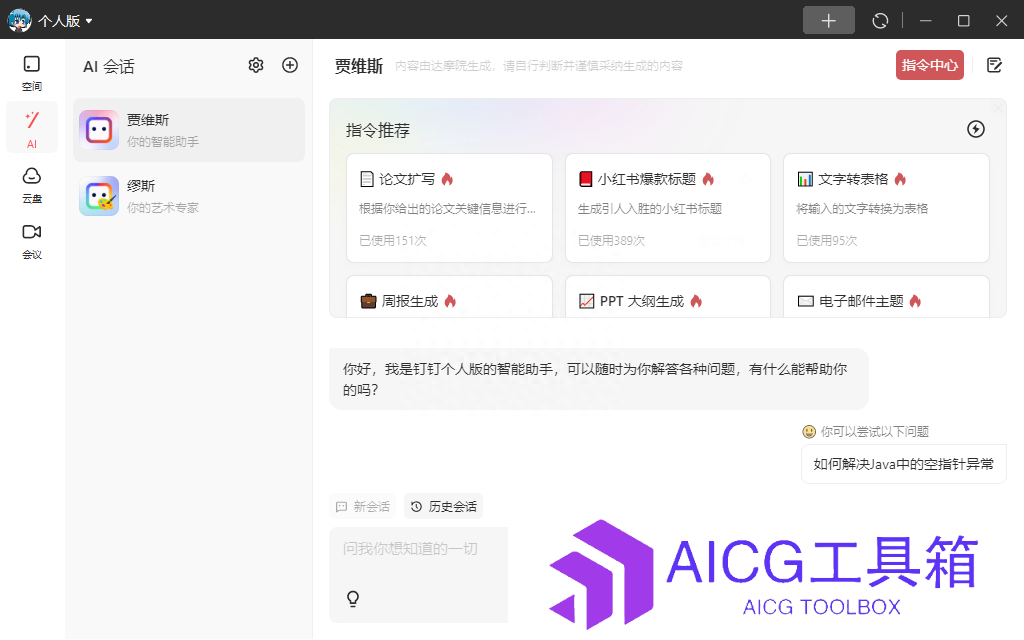This screenshot has height=640, width=1024.
Task: Choose the 小红书爆款标题 command card
Action: click(x=667, y=208)
